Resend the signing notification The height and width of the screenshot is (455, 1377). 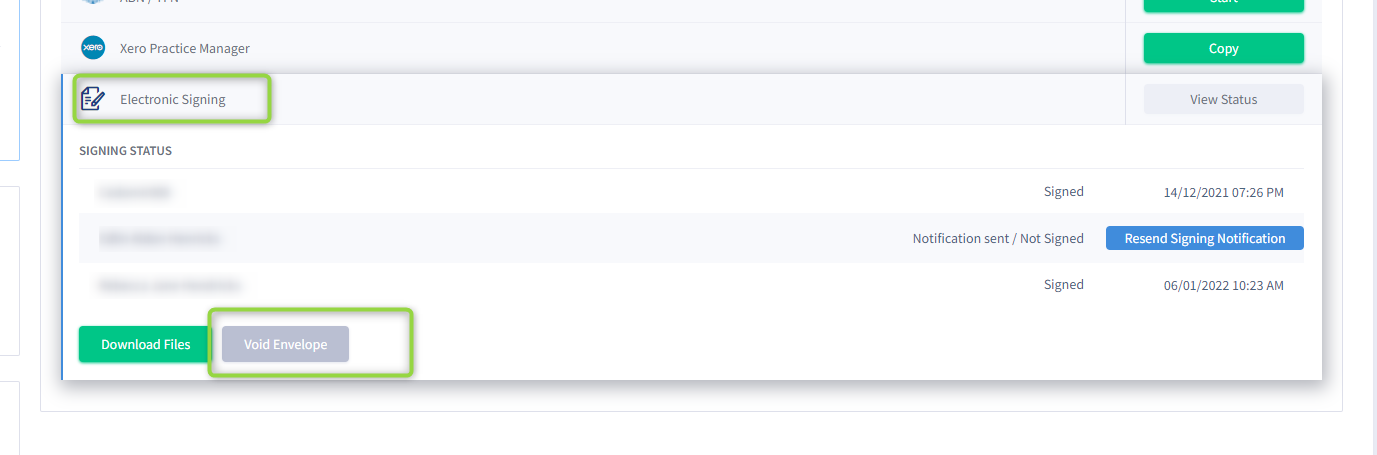point(1204,238)
